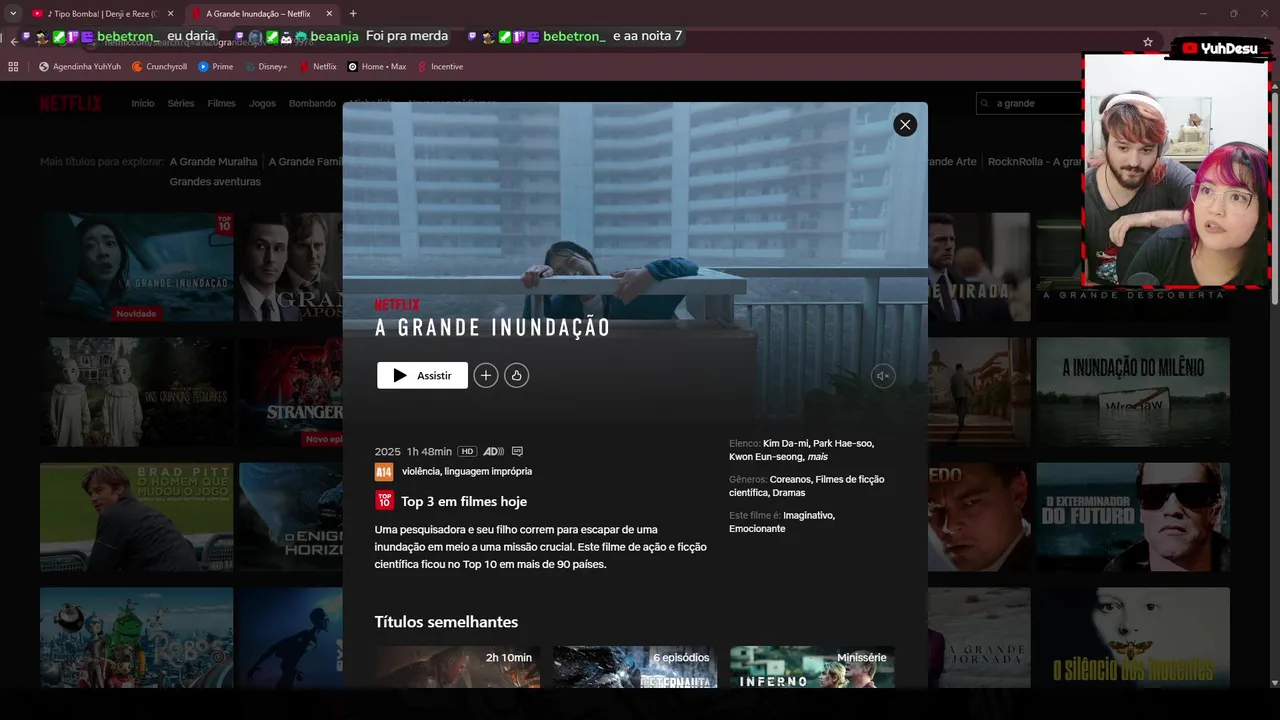This screenshot has height=720, width=1280.
Task: Open the Emocionante tag link
Action: pyautogui.click(x=757, y=529)
